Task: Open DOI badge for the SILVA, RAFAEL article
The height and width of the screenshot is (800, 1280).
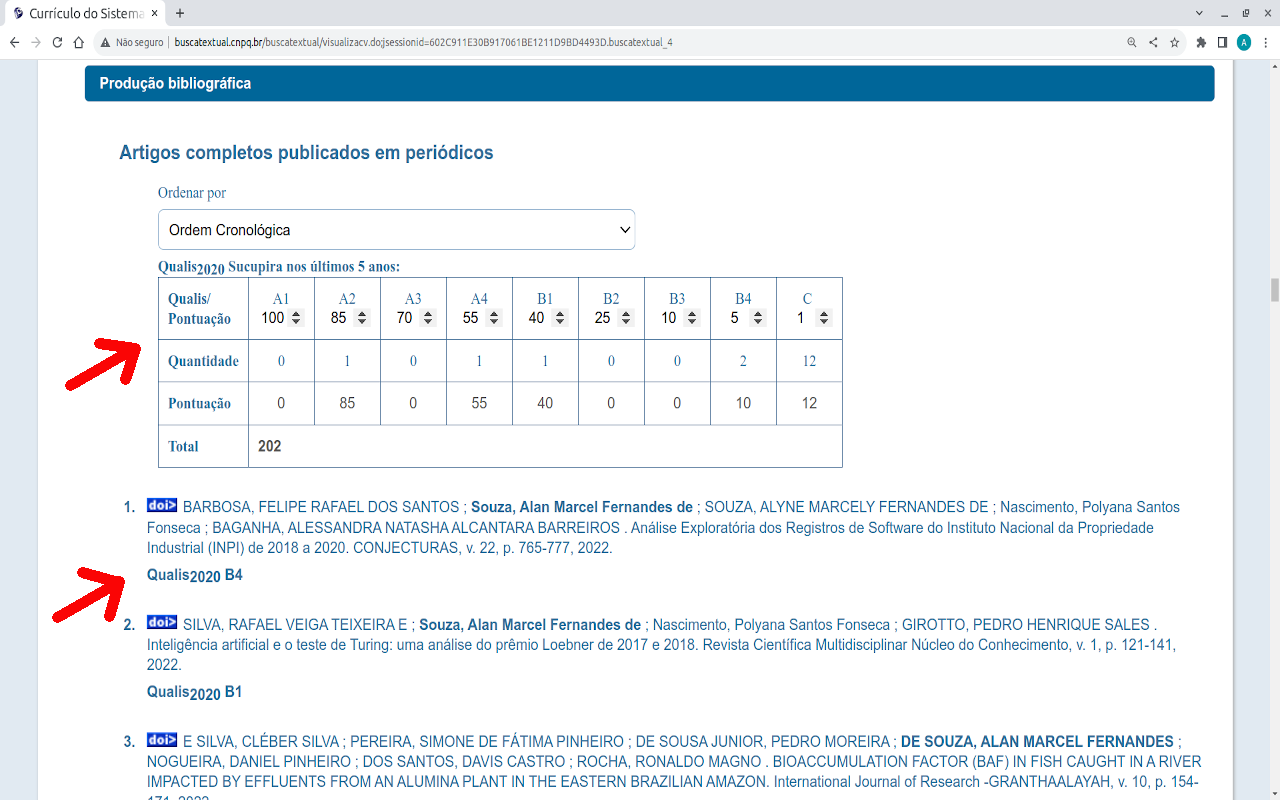Action: (162, 622)
